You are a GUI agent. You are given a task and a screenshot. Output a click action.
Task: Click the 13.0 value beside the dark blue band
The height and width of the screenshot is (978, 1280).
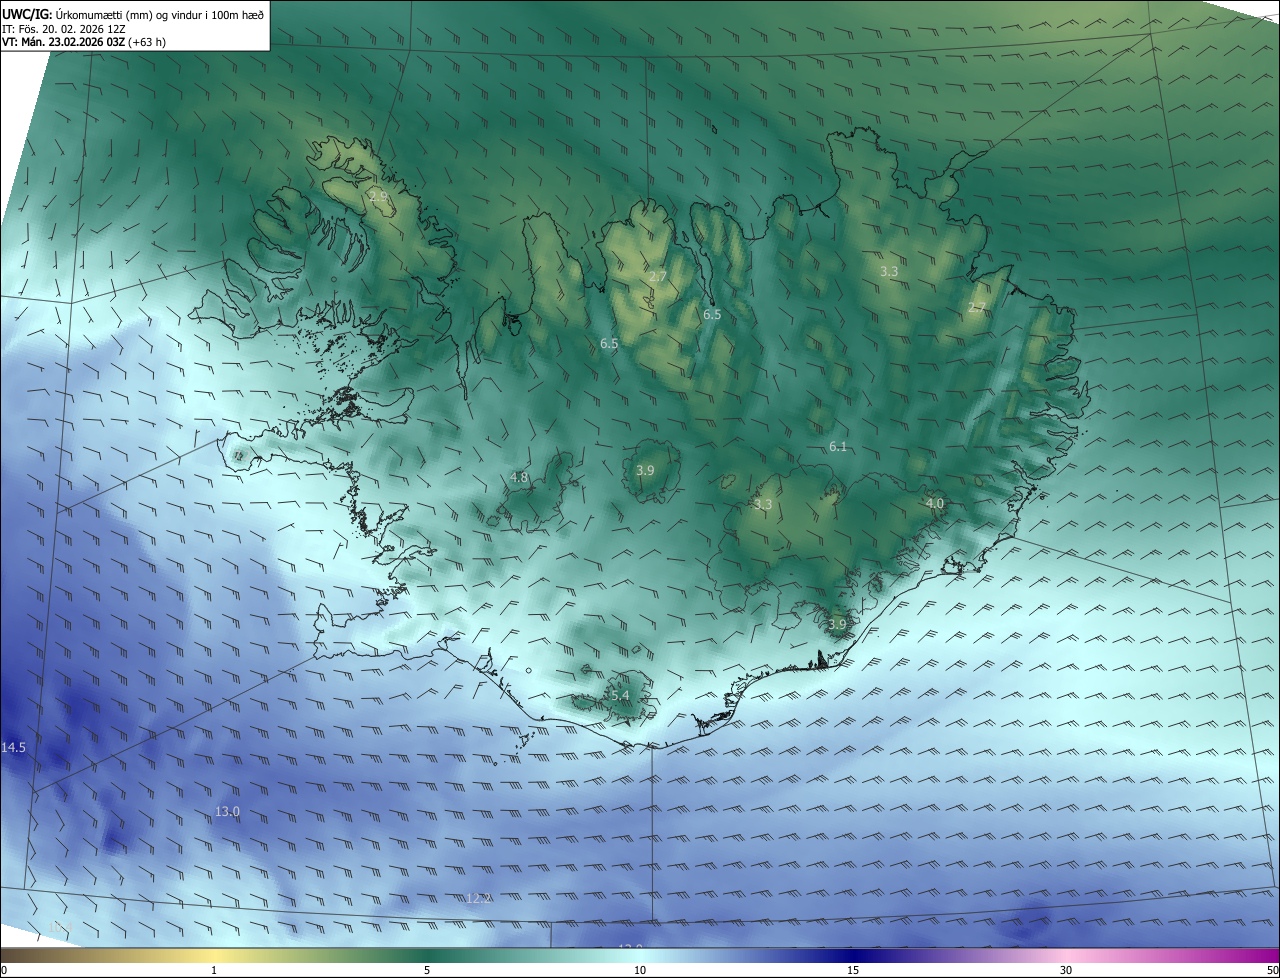click(227, 811)
